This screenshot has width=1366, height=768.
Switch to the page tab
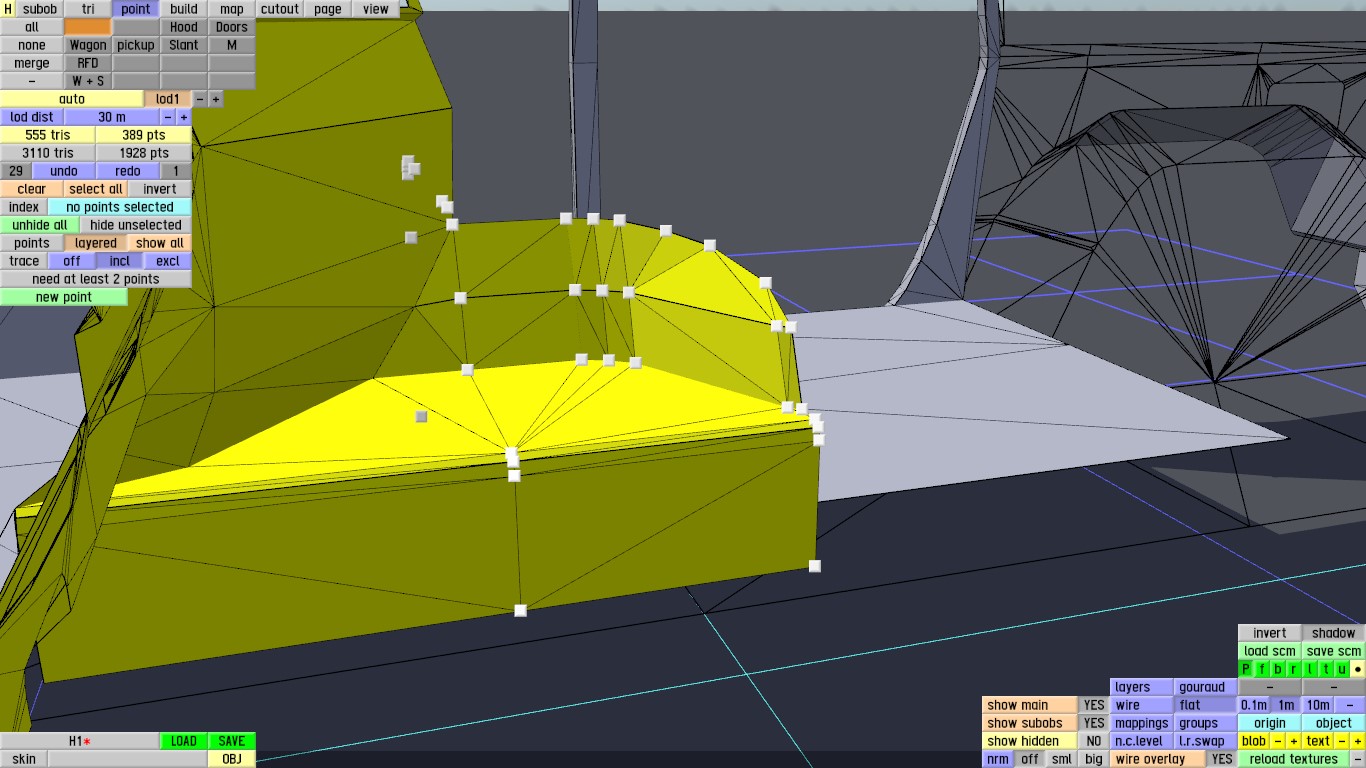click(328, 9)
